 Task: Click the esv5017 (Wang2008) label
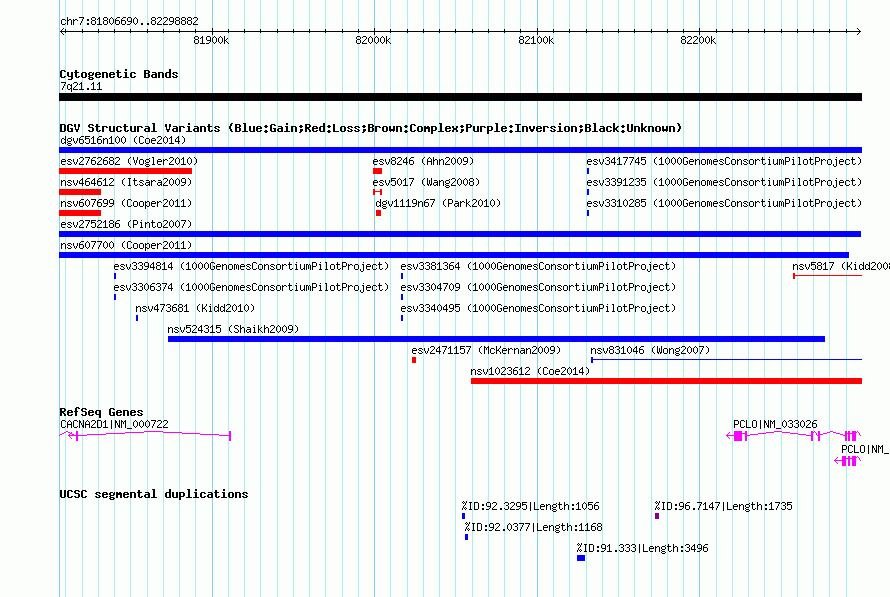point(426,182)
